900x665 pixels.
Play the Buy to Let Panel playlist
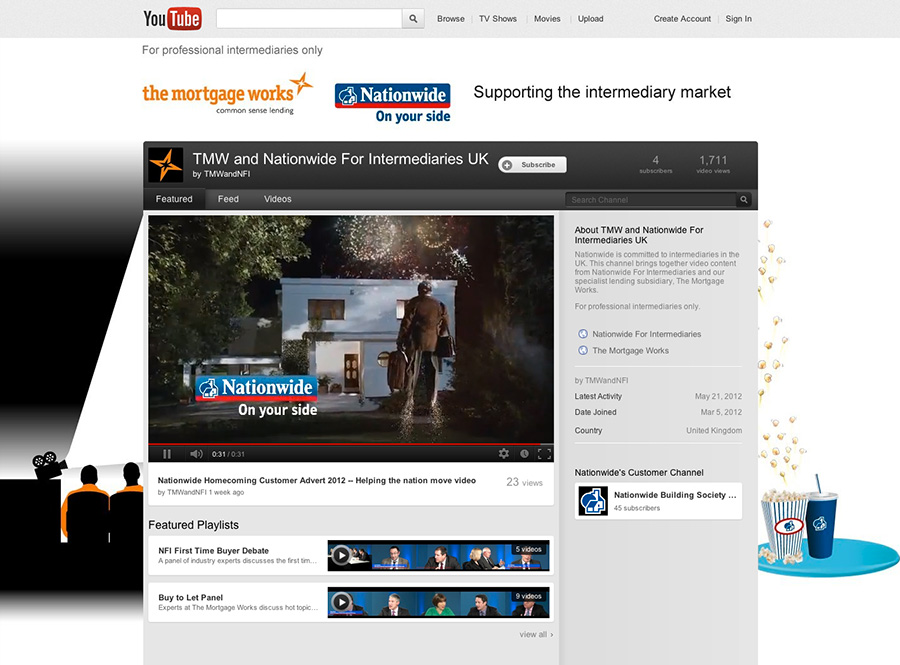(341, 602)
